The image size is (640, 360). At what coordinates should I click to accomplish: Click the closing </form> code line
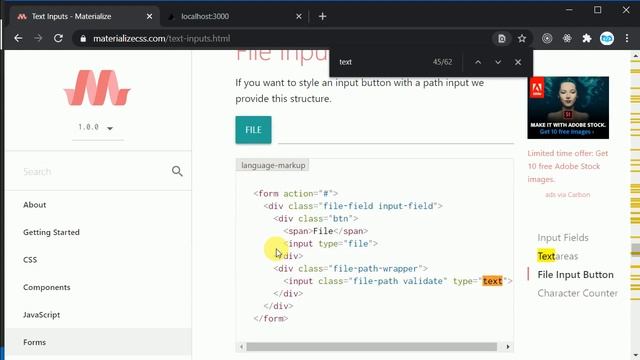tap(271, 318)
